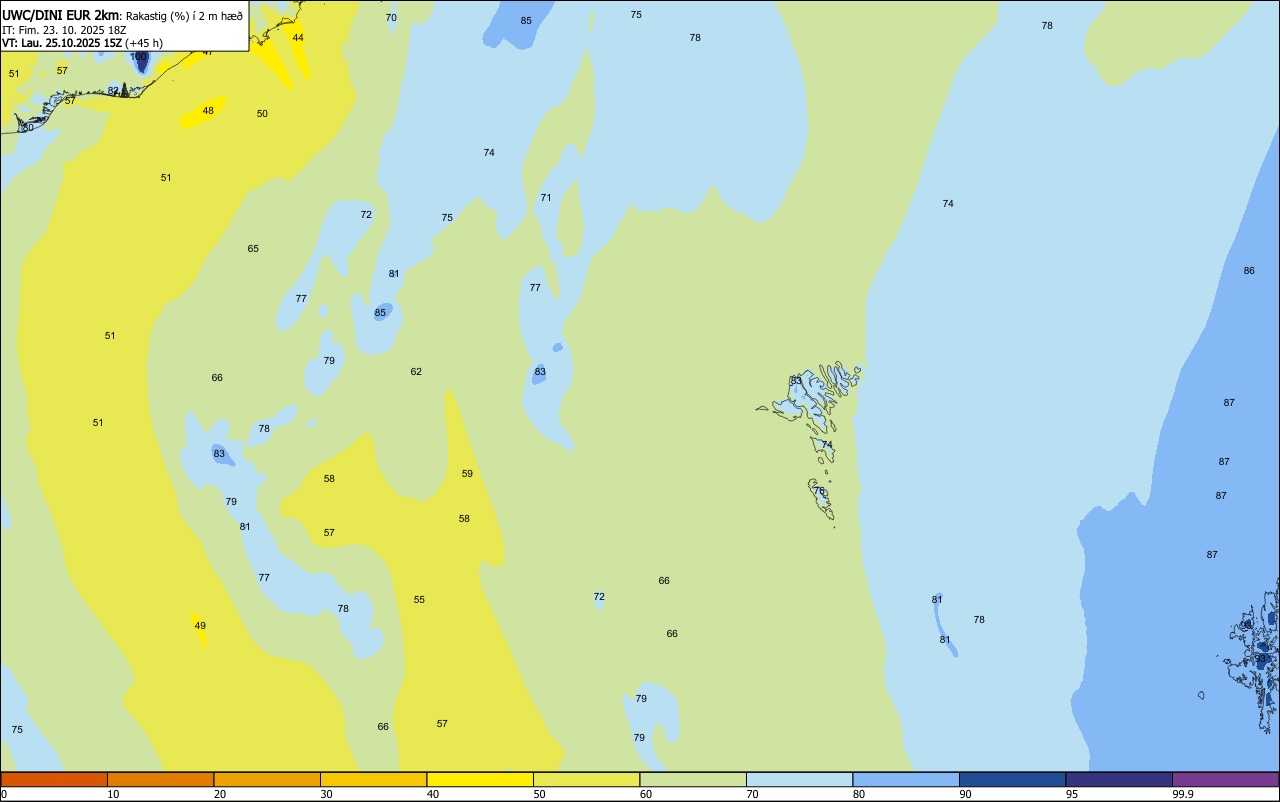Click the legend tick label 10
The height and width of the screenshot is (802, 1280).
[x=113, y=794]
